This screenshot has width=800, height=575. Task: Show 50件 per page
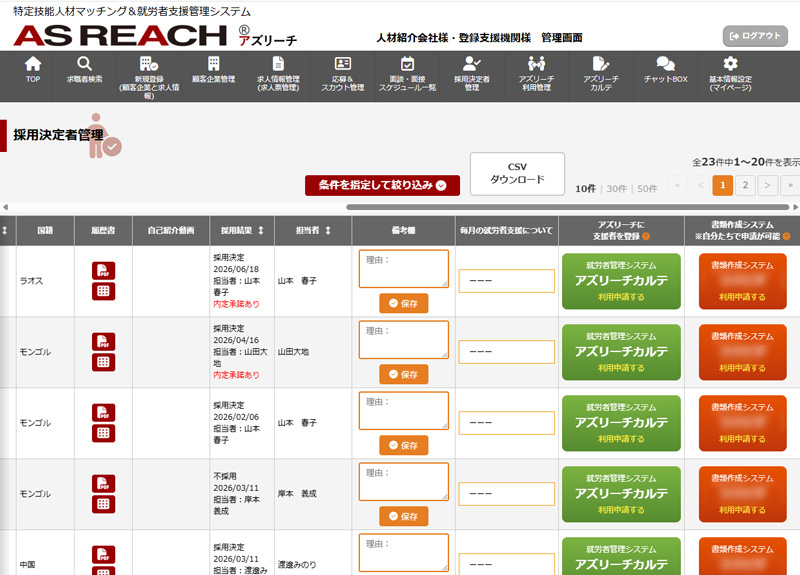647,189
